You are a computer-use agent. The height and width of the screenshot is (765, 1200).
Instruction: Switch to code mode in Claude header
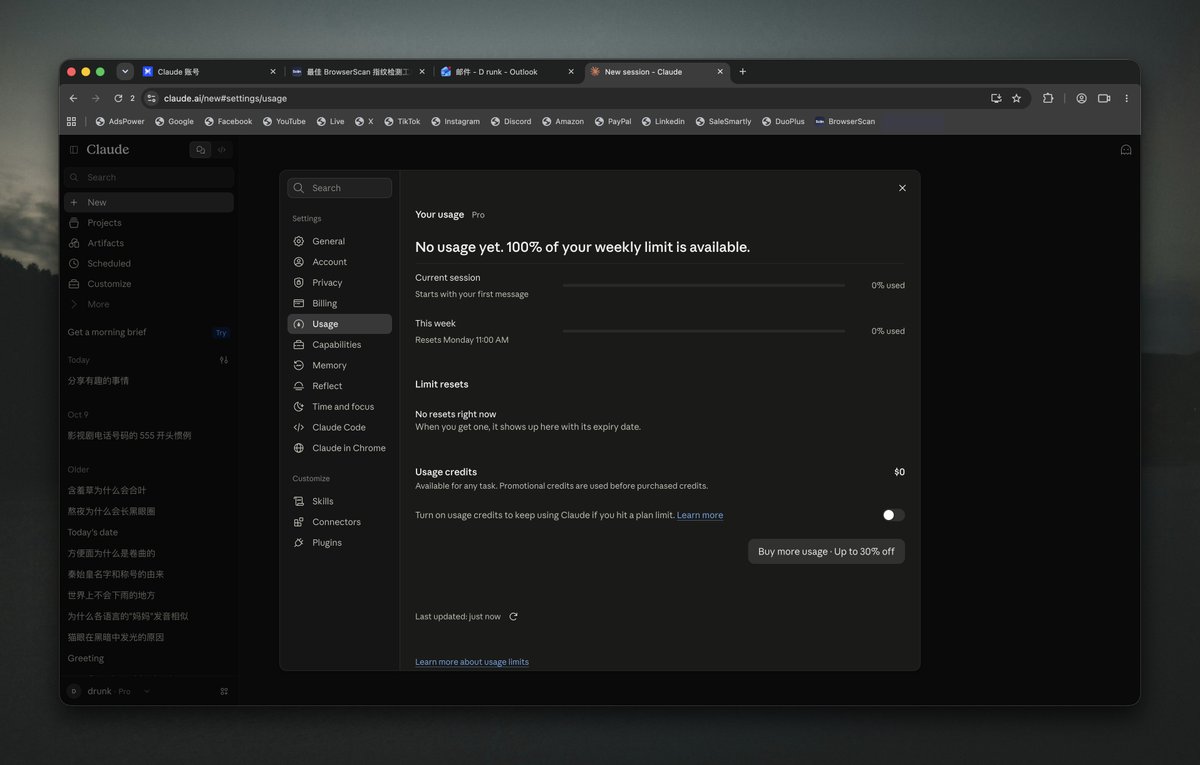point(222,150)
